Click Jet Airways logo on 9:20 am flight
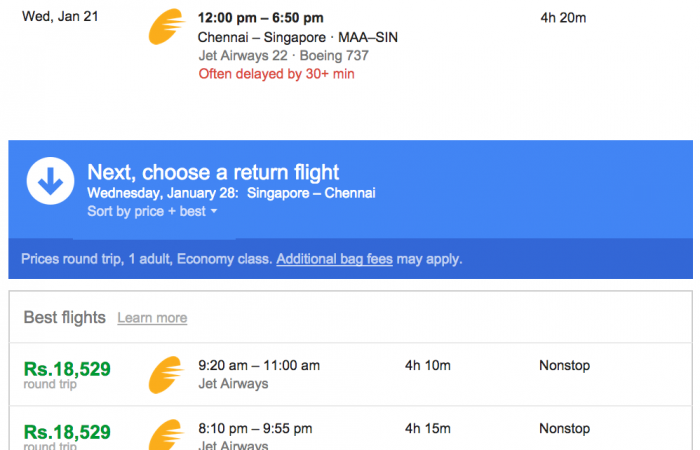The image size is (700, 450). coord(166,374)
